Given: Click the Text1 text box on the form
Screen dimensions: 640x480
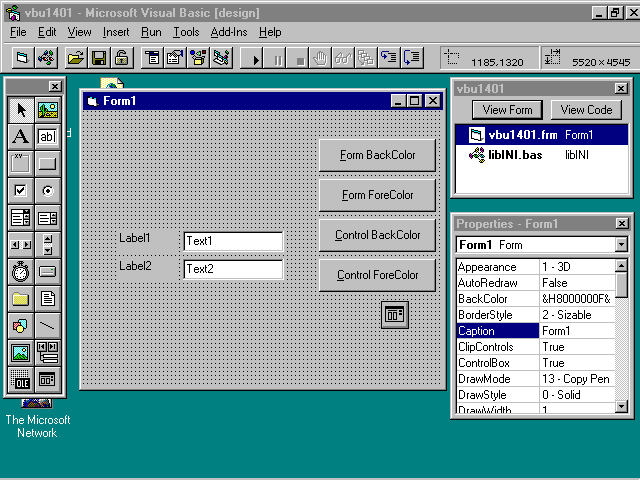Looking at the screenshot, I should tap(233, 241).
